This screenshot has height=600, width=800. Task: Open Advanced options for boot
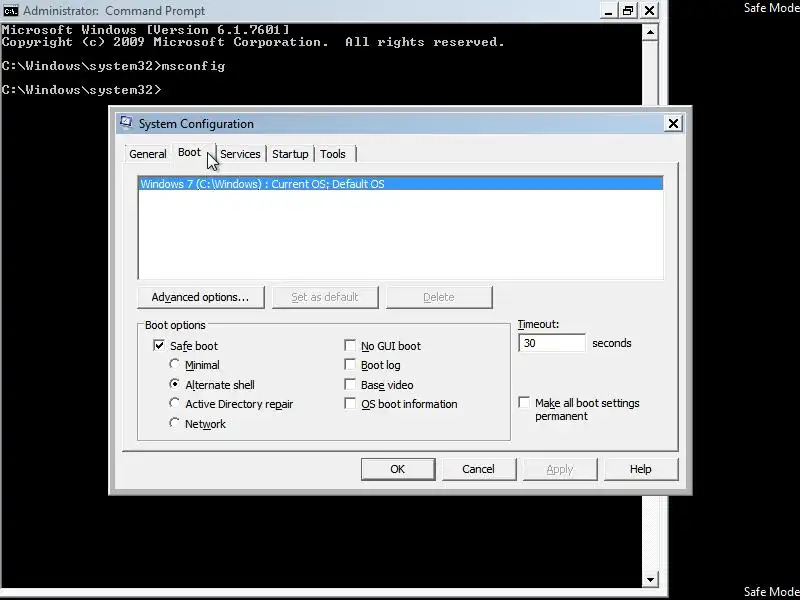click(x=201, y=297)
